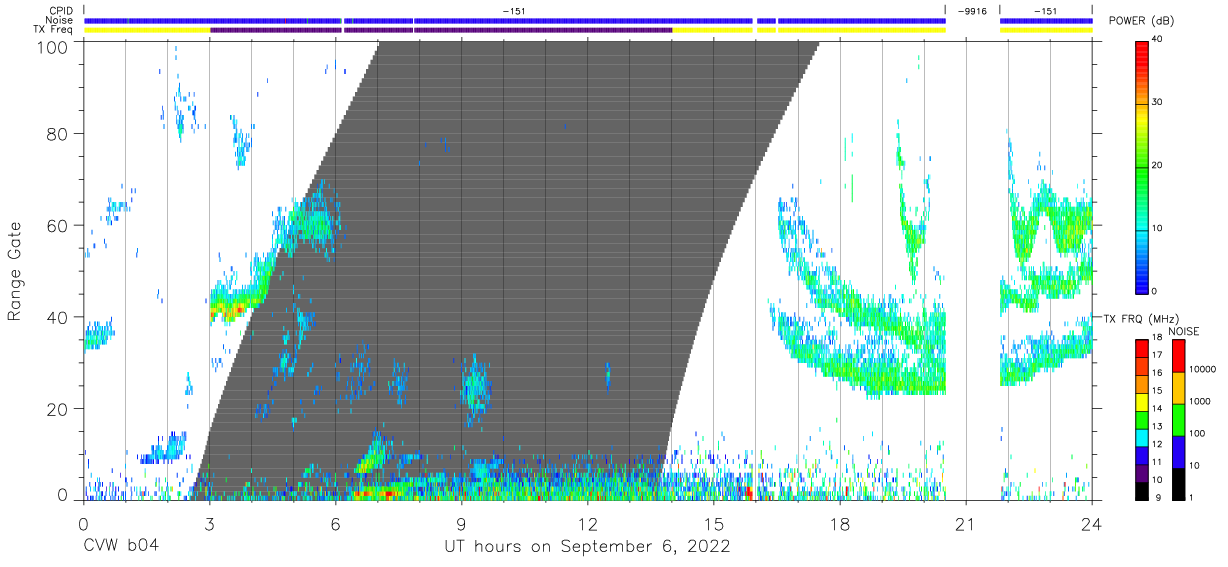
Task: Click the '-151' CPID value above plot center
Action: tap(514, 10)
